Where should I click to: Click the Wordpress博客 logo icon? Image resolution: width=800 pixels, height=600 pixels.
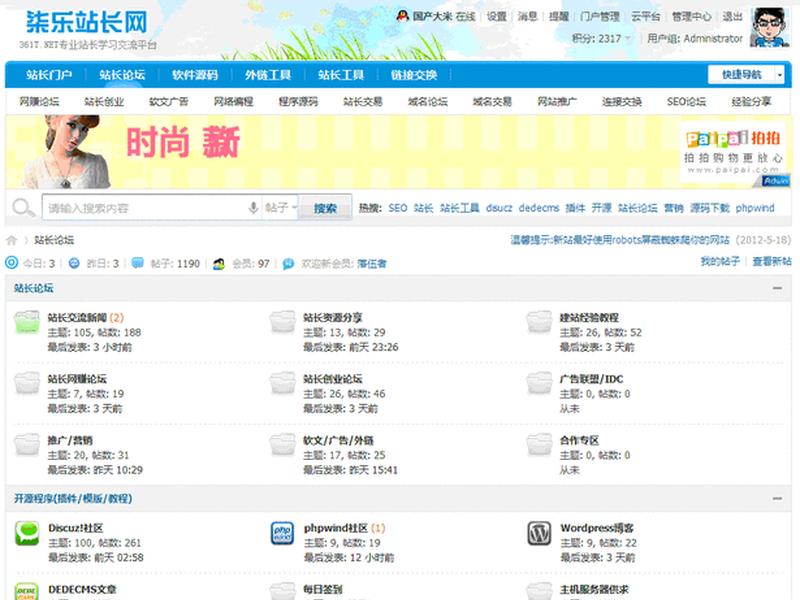click(539, 533)
